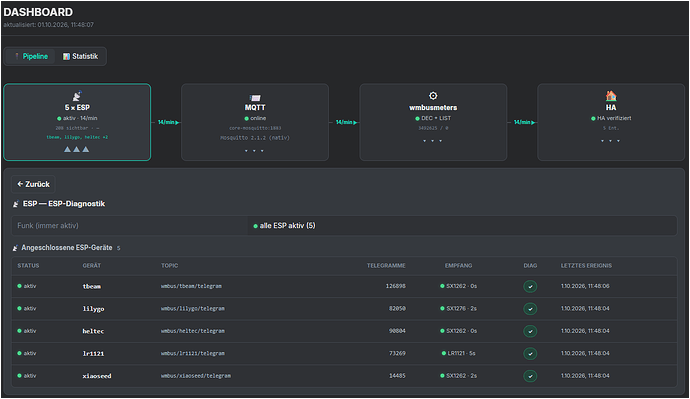Click the DIAG column header
The width and height of the screenshot is (690, 399).
tap(530, 266)
